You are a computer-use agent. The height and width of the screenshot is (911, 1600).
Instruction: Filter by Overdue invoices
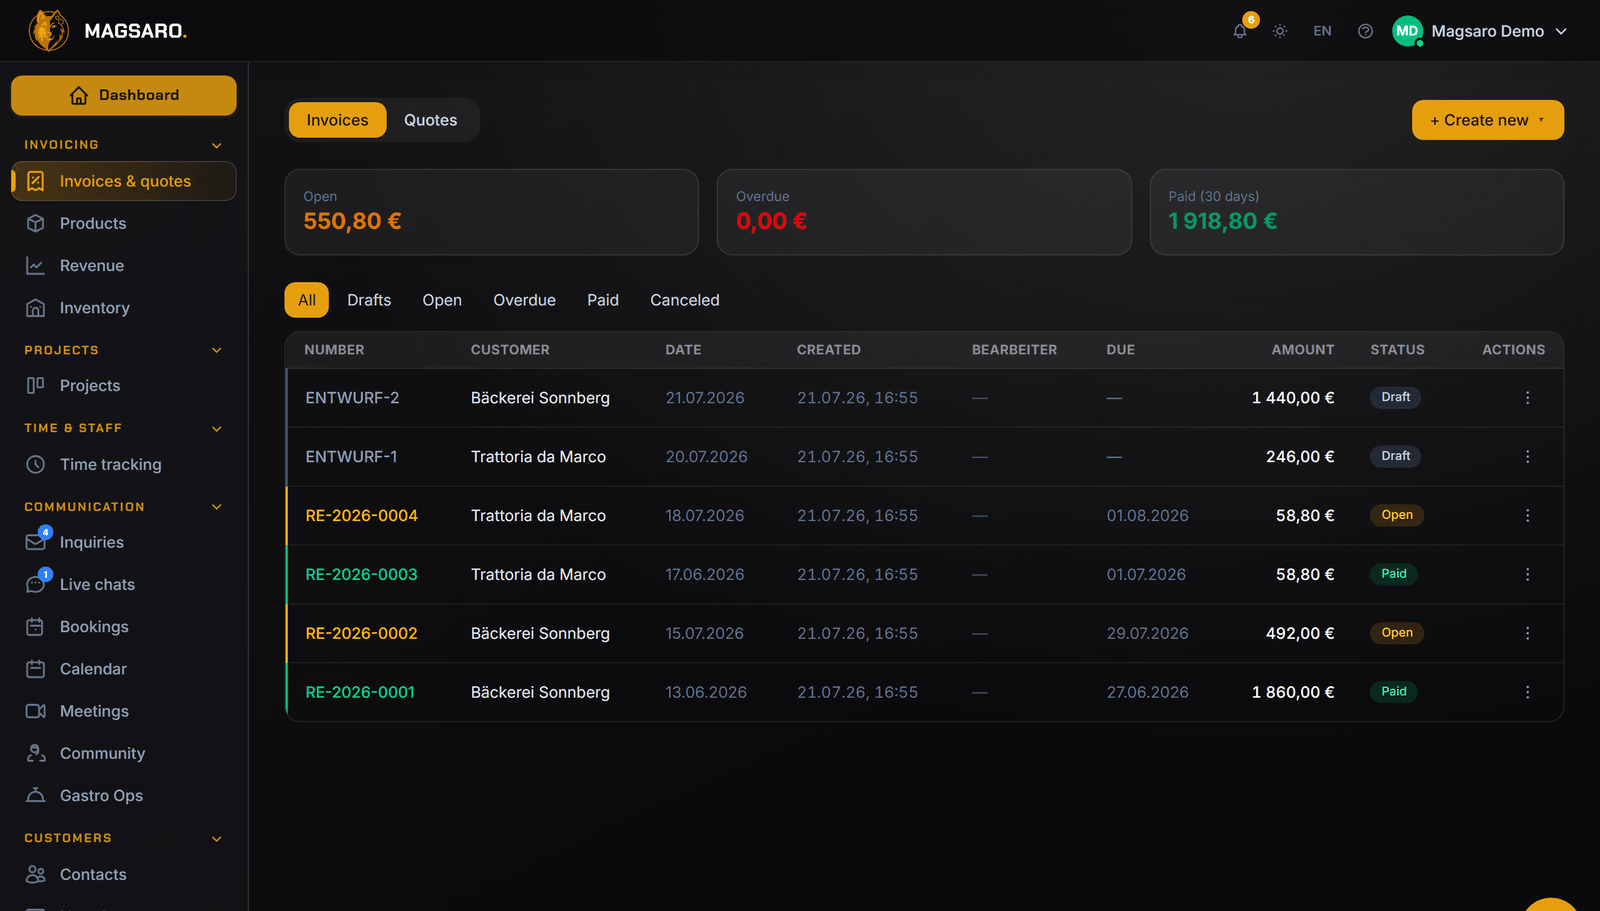524,300
